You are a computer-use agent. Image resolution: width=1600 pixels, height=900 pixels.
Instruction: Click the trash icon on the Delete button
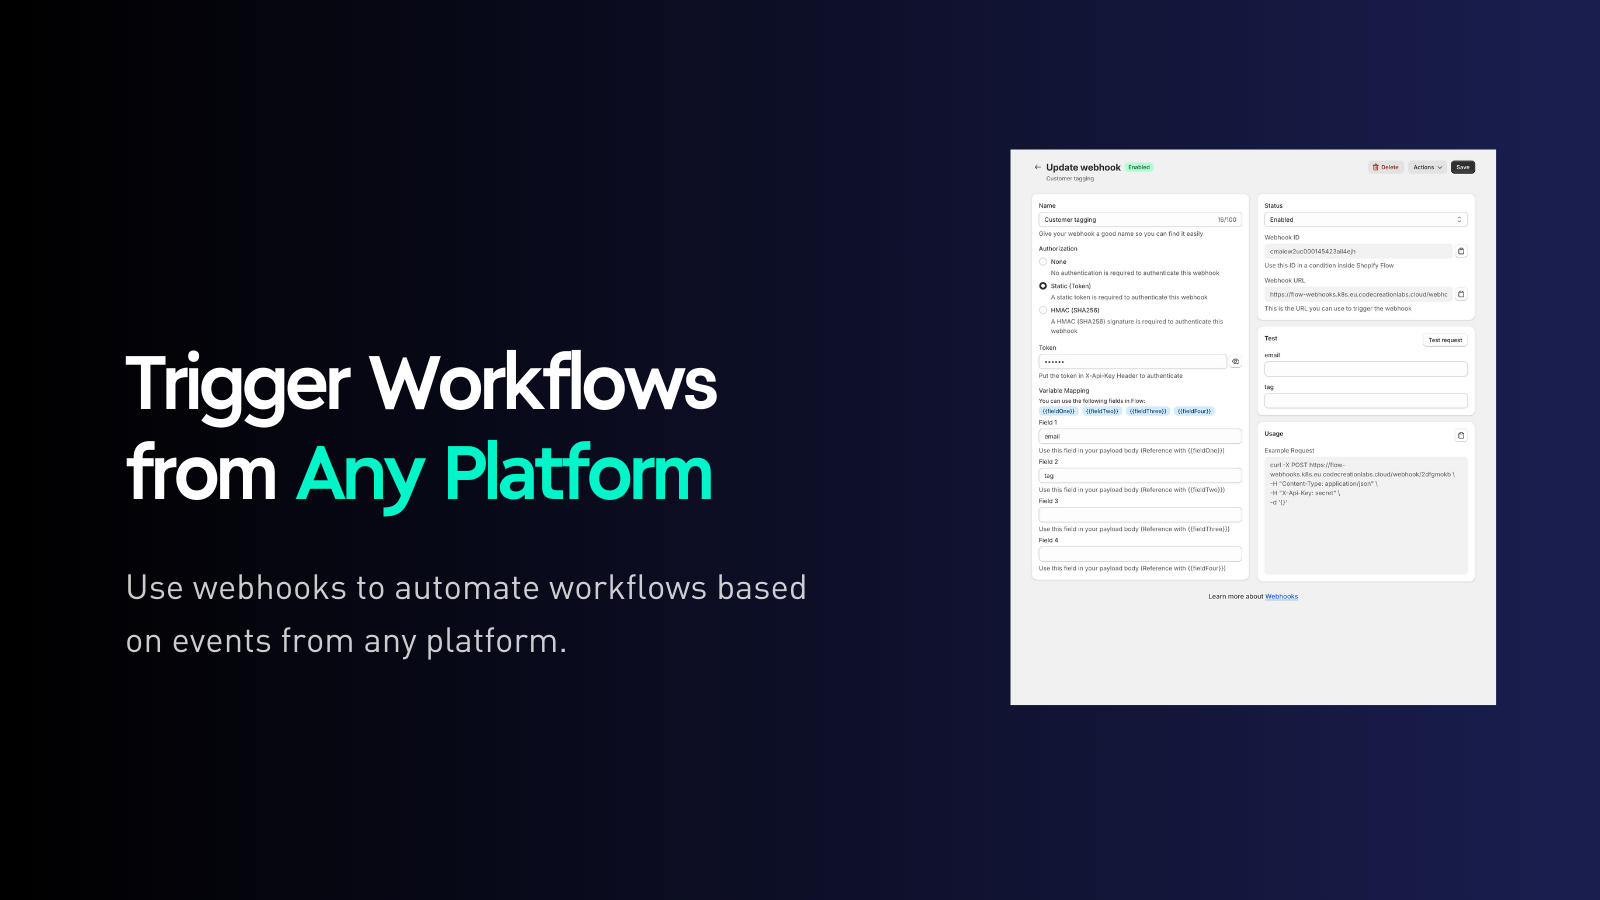tap(1377, 167)
